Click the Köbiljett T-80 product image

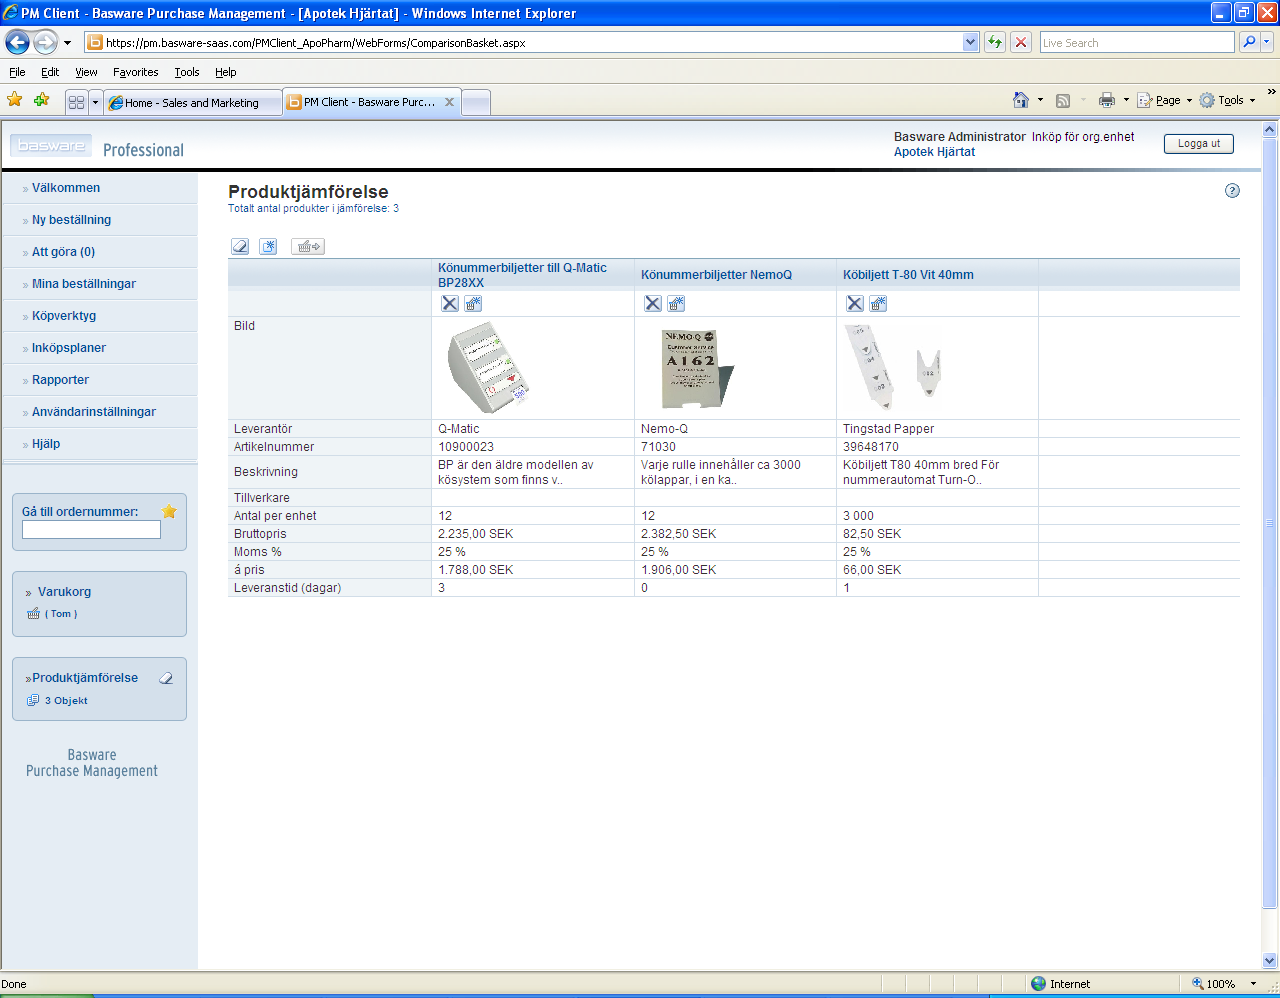[x=894, y=367]
